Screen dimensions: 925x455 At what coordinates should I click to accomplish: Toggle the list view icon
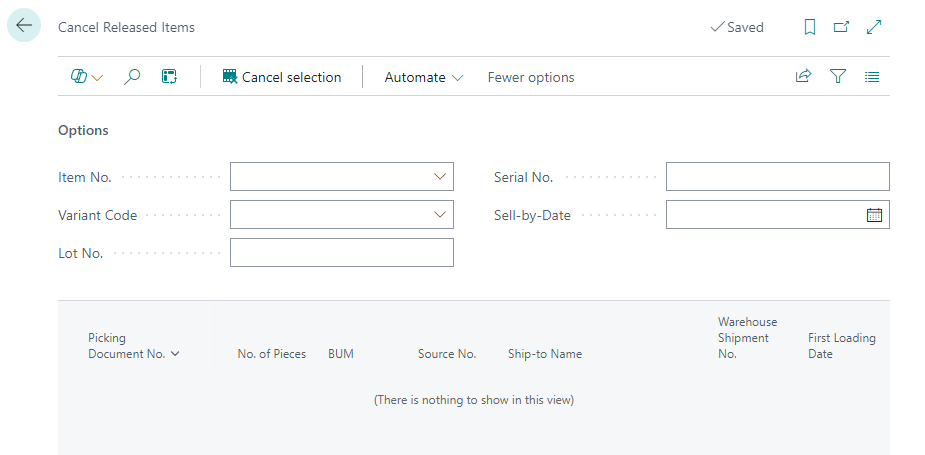tap(872, 77)
